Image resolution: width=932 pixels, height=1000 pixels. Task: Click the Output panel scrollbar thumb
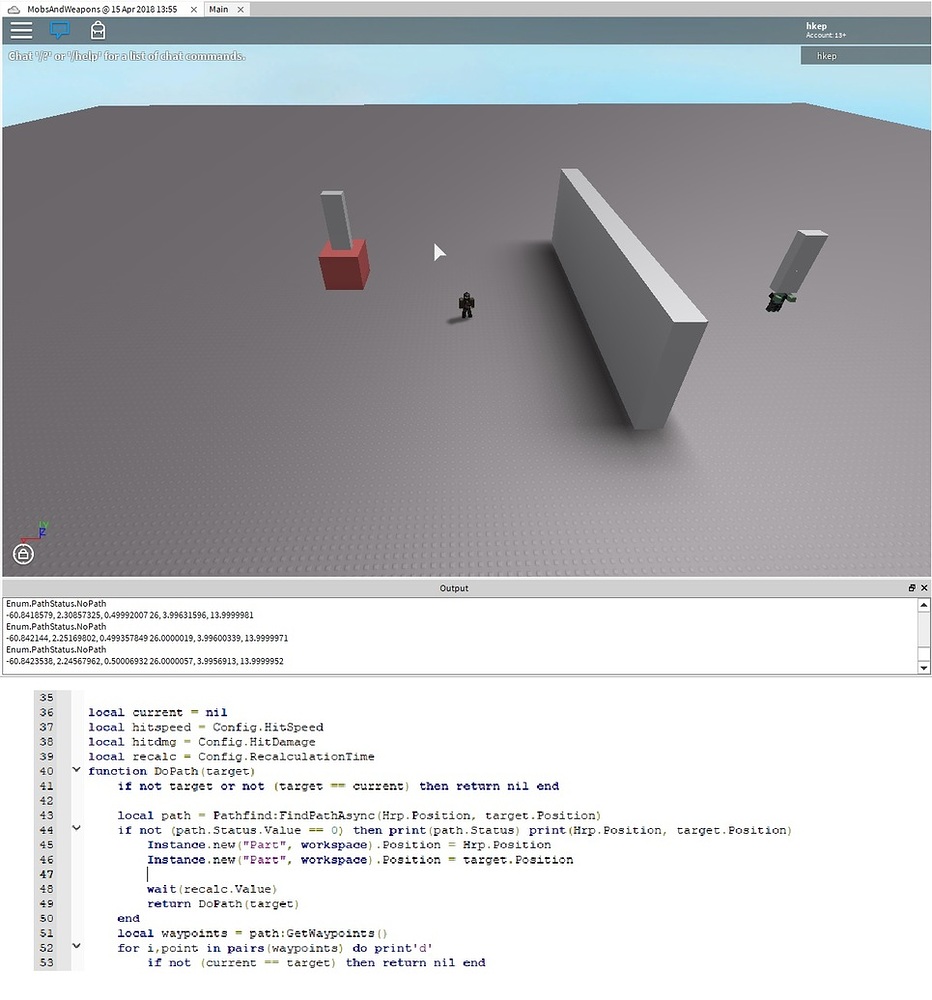pyautogui.click(x=924, y=654)
